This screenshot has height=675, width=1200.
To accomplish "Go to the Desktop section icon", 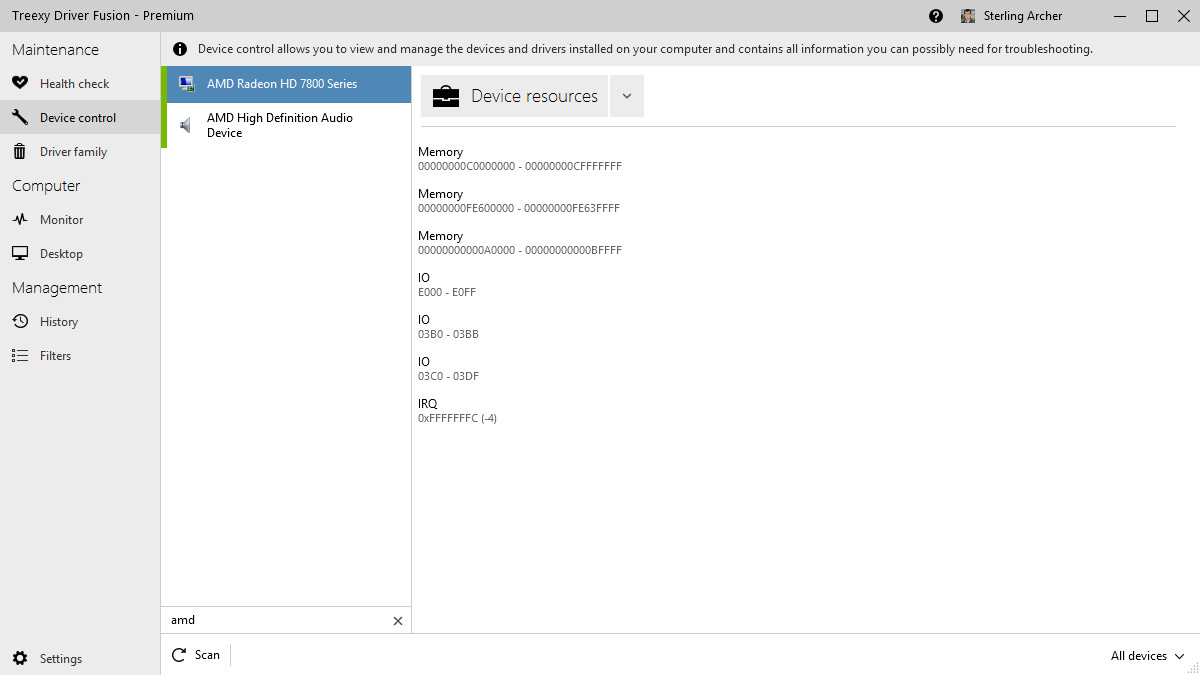I will point(20,253).
